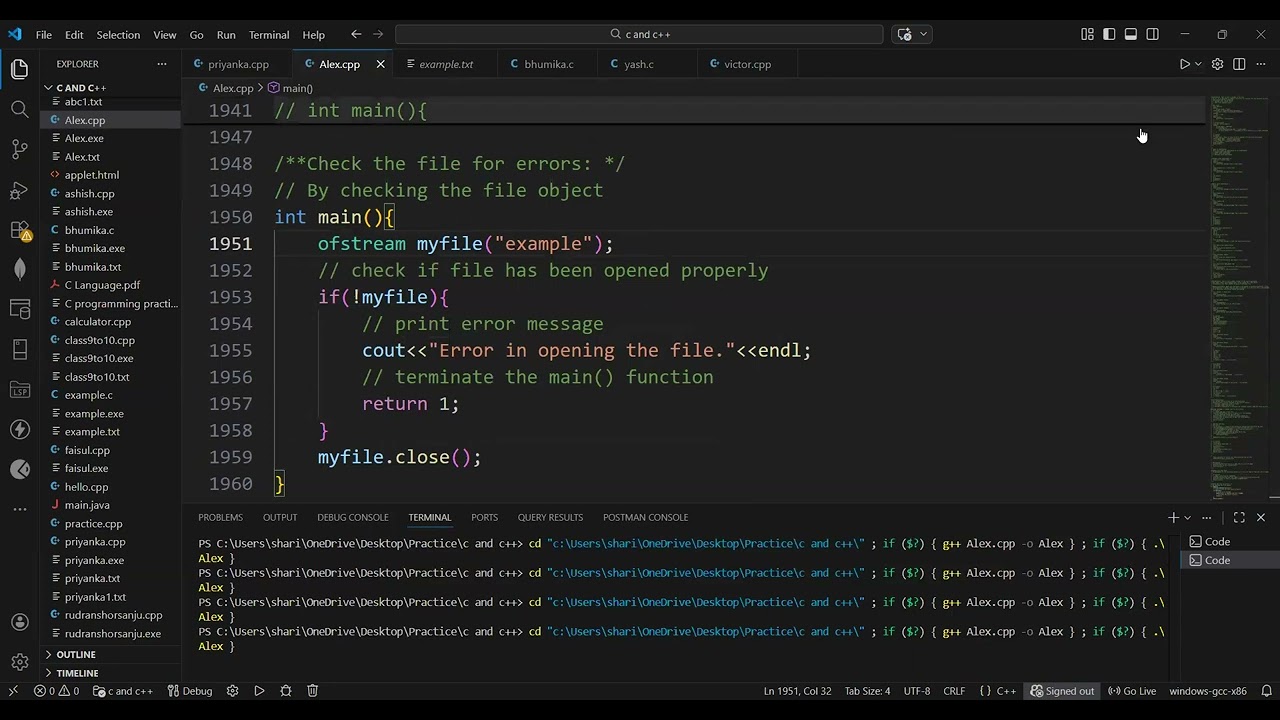Close the Alex.cpp editor tab
The height and width of the screenshot is (720, 1280).
coord(380,64)
